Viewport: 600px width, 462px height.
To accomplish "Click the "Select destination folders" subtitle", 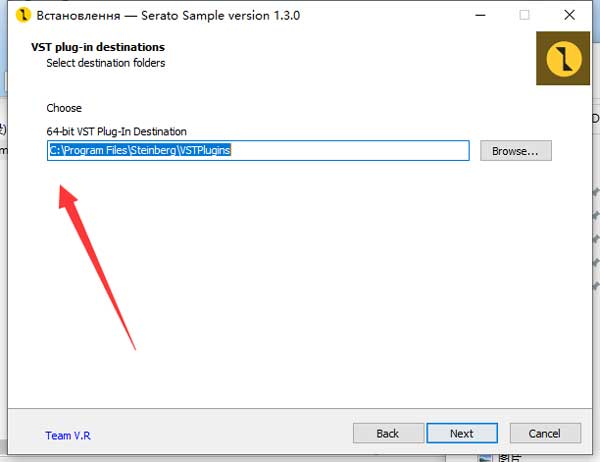I will [x=106, y=63].
